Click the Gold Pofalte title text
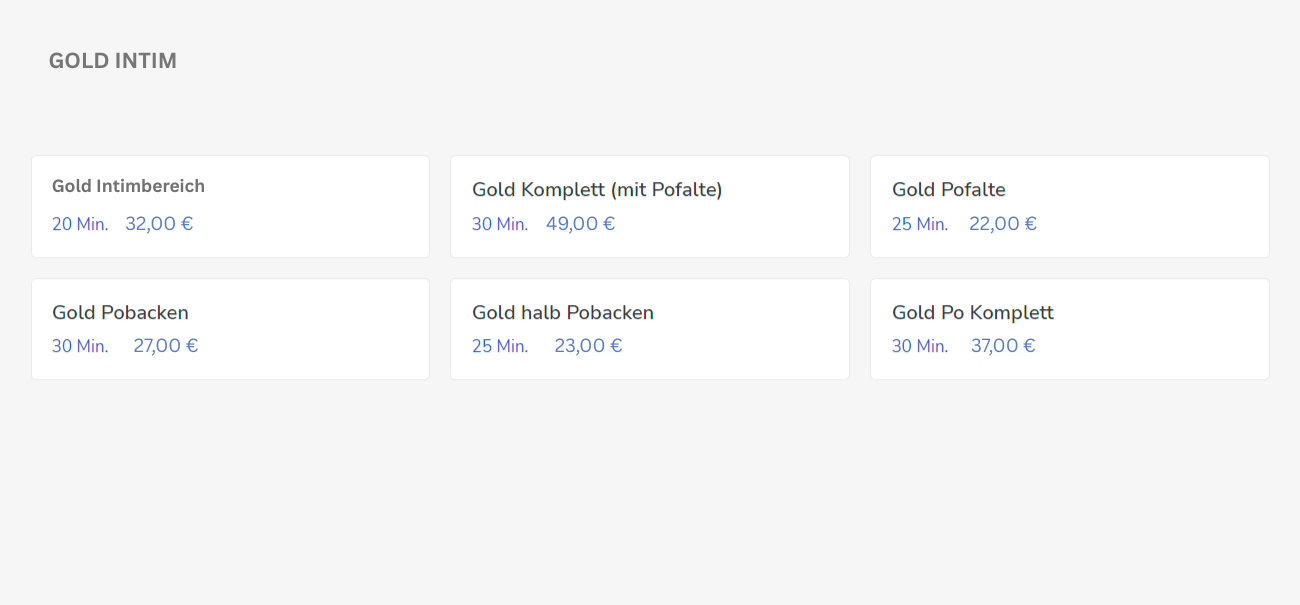This screenshot has width=1300, height=605. point(949,190)
